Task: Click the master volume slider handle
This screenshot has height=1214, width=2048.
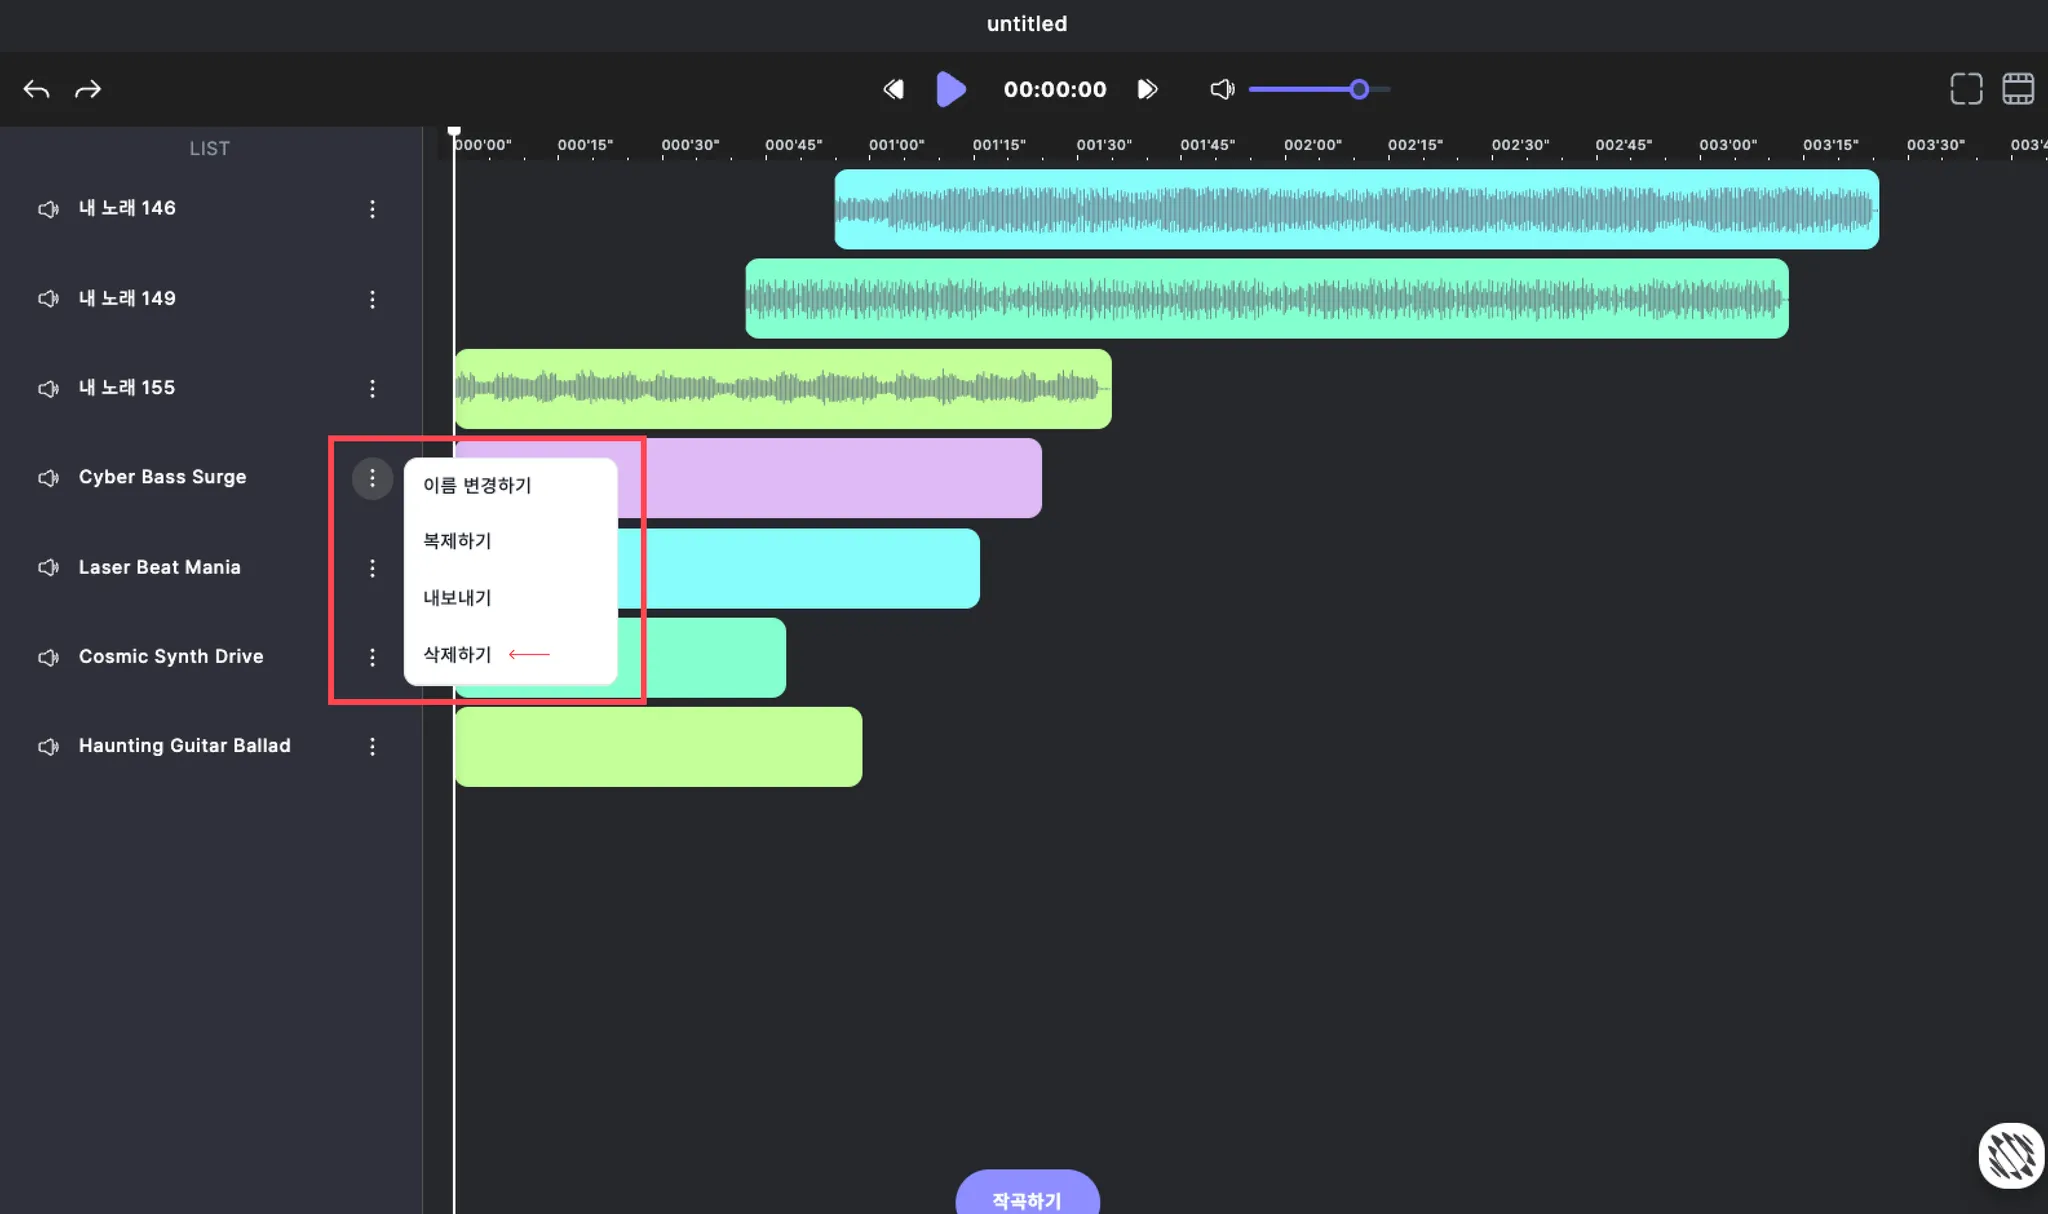Action: 1358,90
